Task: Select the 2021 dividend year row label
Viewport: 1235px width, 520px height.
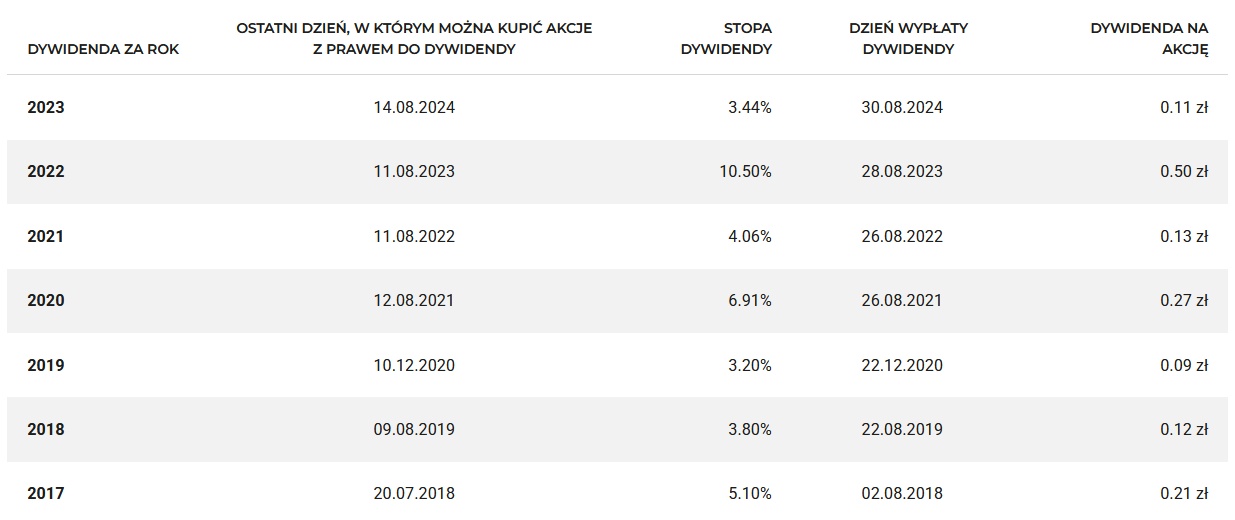Action: tap(46, 236)
